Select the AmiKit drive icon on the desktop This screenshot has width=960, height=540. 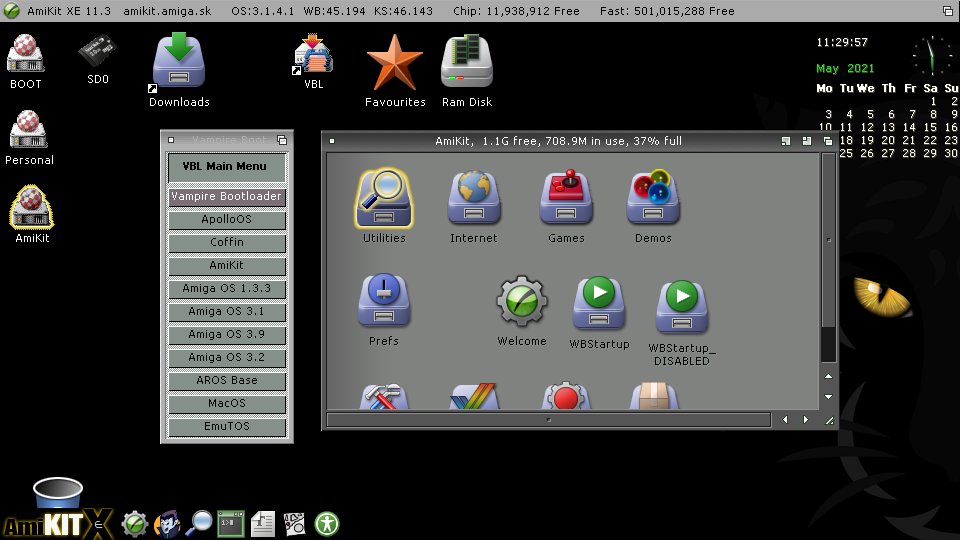[x=31, y=206]
